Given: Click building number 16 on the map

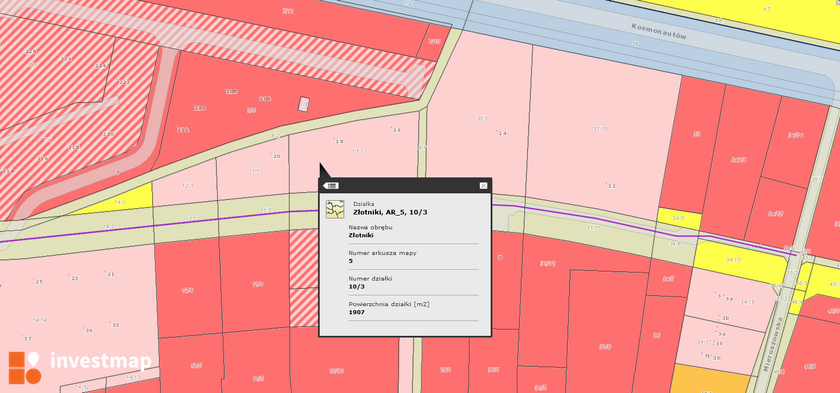Looking at the screenshot, I should pyautogui.click(x=396, y=130).
